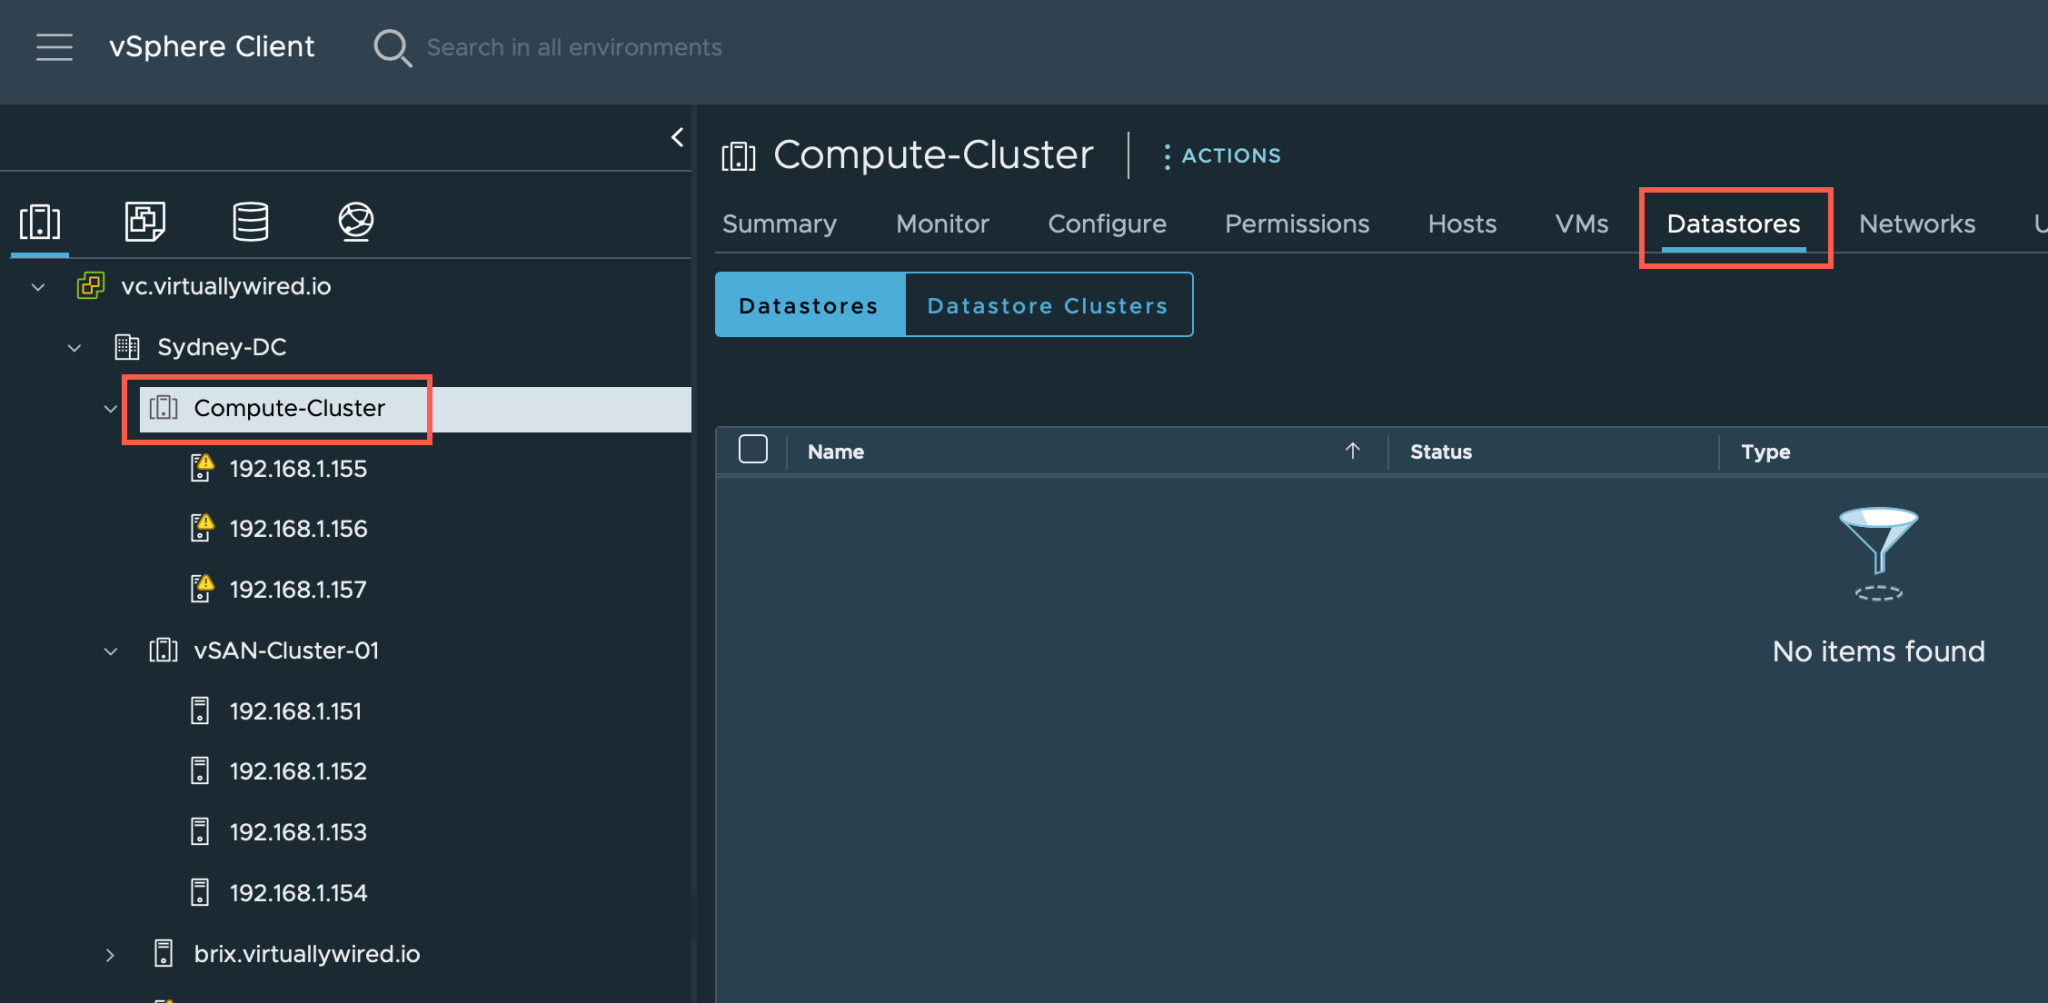Select host 192.168.1.156

coord(298,528)
